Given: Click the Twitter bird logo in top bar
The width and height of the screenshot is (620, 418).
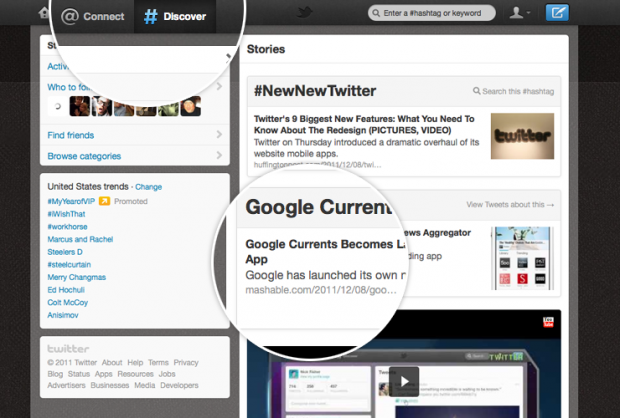Looking at the screenshot, I should [304, 12].
